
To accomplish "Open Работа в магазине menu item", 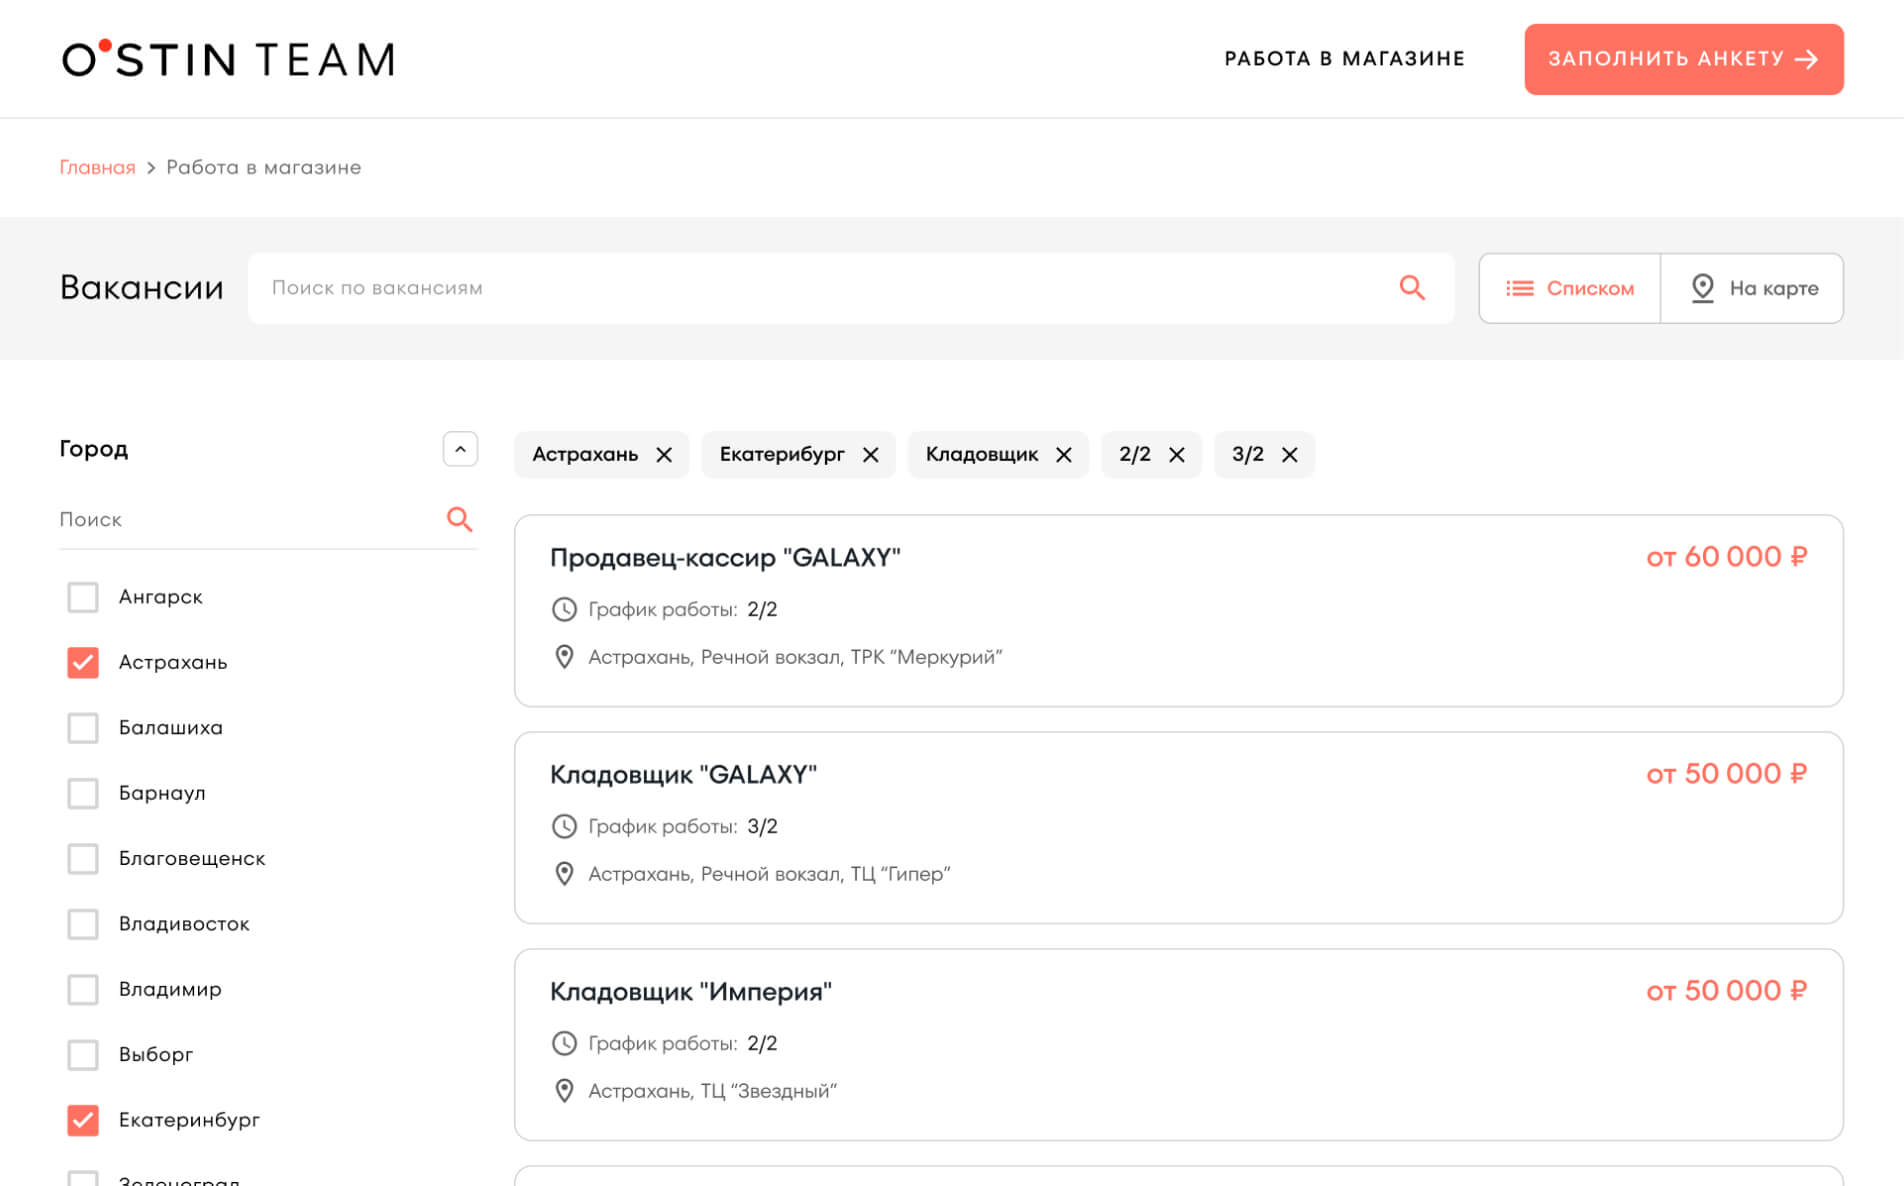I will coord(1344,59).
